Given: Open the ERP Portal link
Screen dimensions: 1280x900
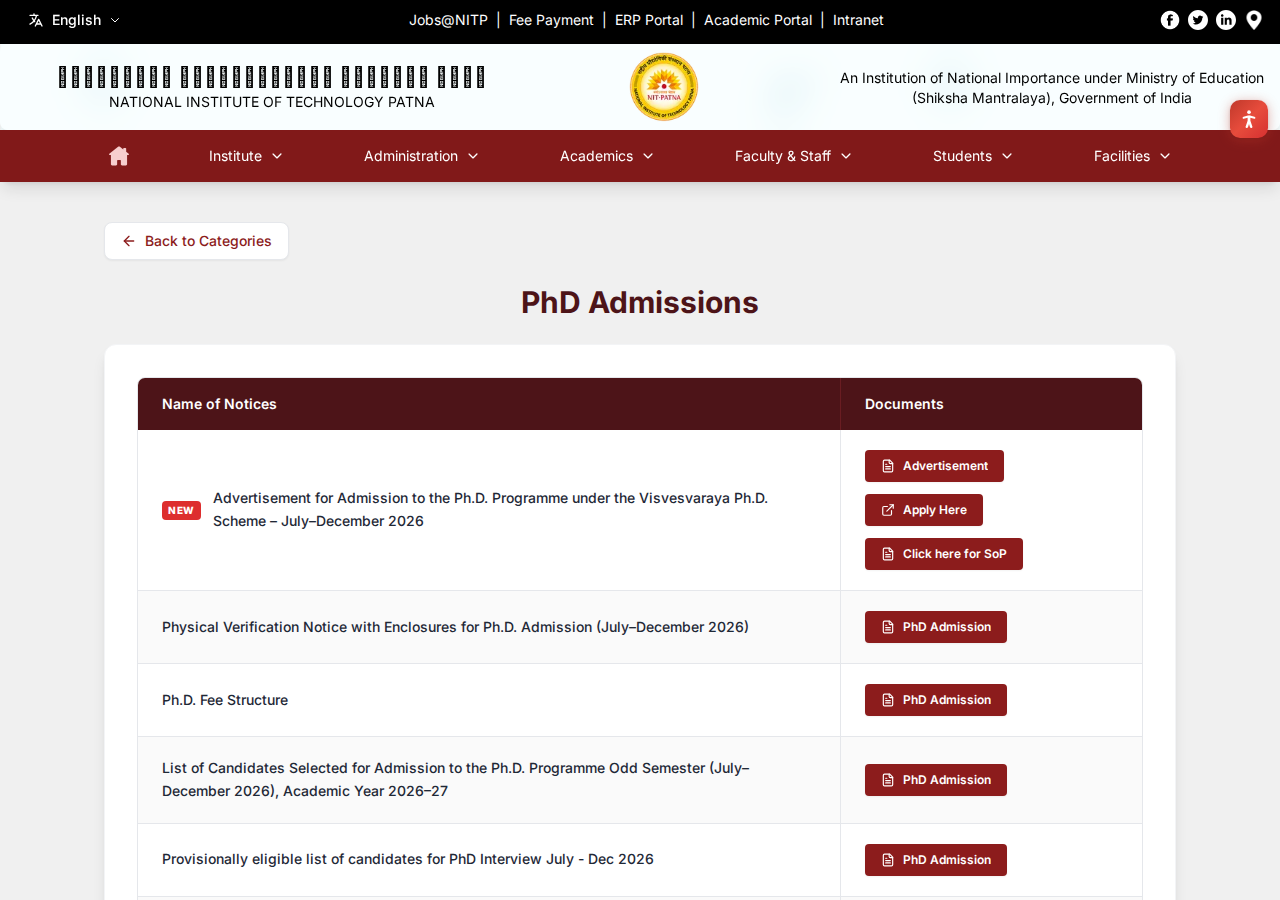Looking at the screenshot, I should click(649, 20).
